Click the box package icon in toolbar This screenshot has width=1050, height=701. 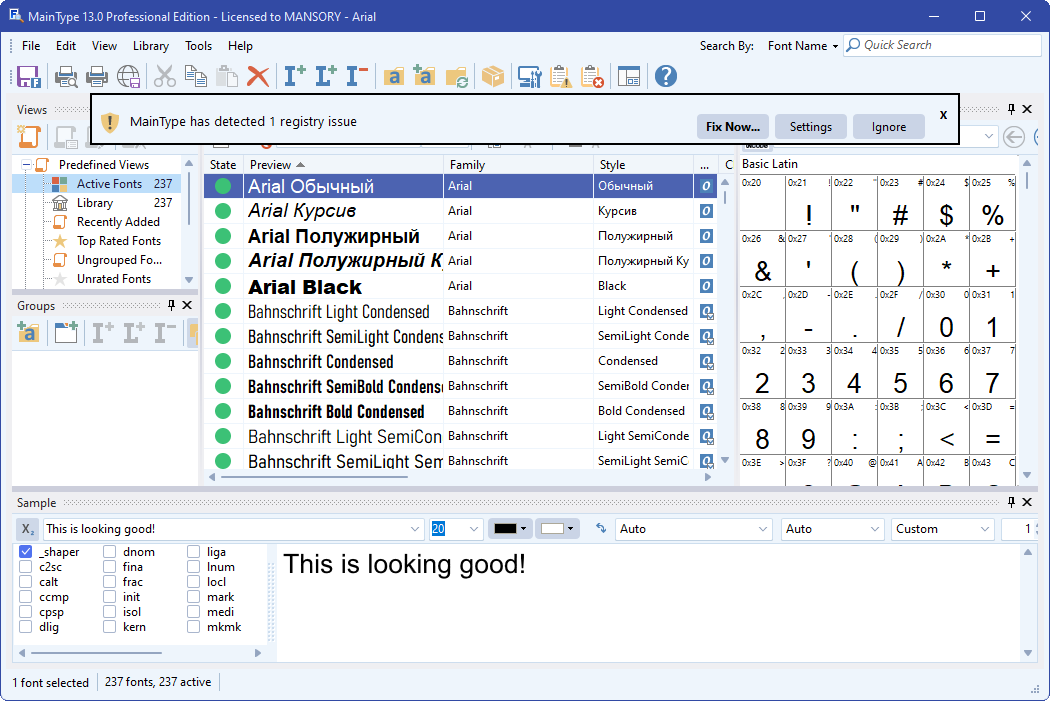tap(493, 76)
